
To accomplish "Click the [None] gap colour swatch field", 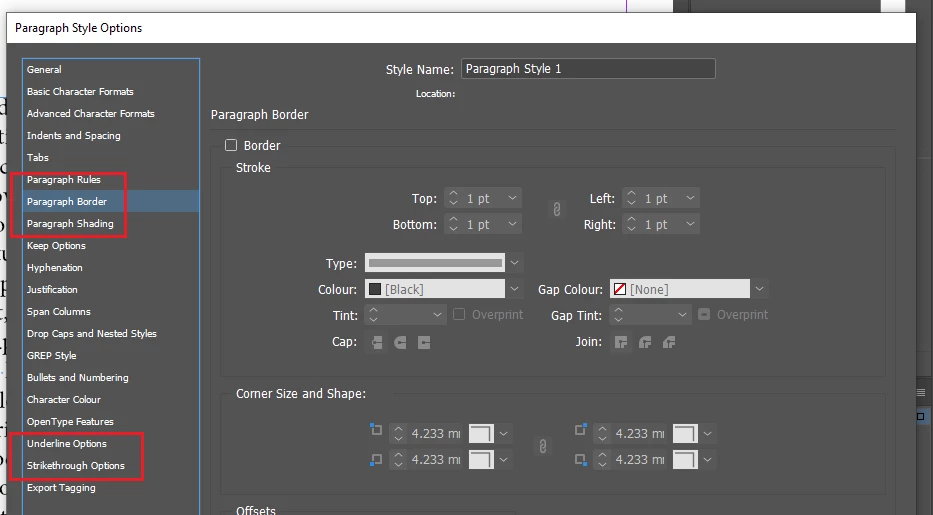I will click(x=680, y=289).
